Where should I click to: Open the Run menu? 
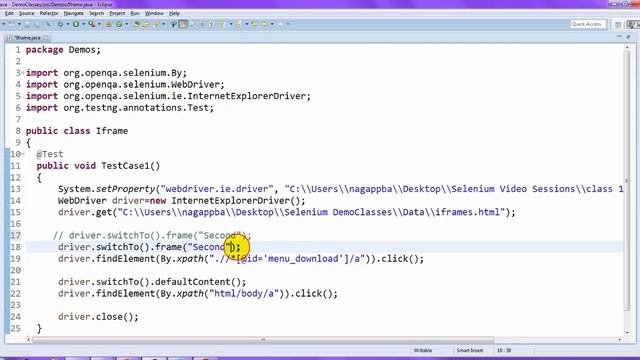[135, 13]
